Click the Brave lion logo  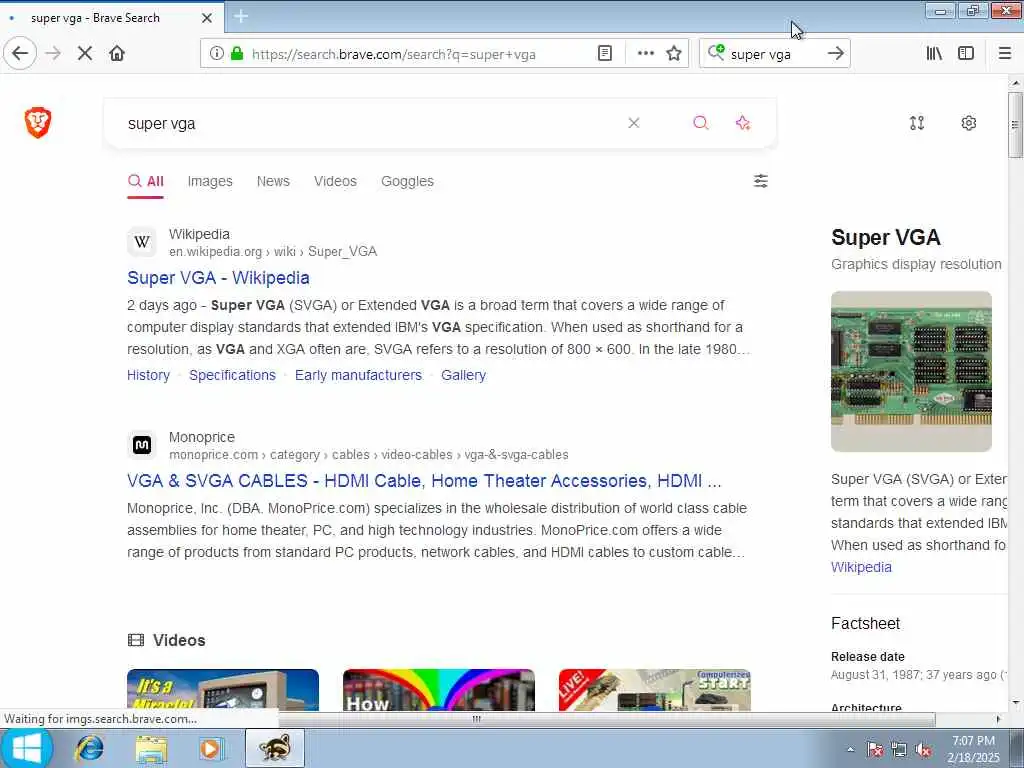pyautogui.click(x=38, y=122)
